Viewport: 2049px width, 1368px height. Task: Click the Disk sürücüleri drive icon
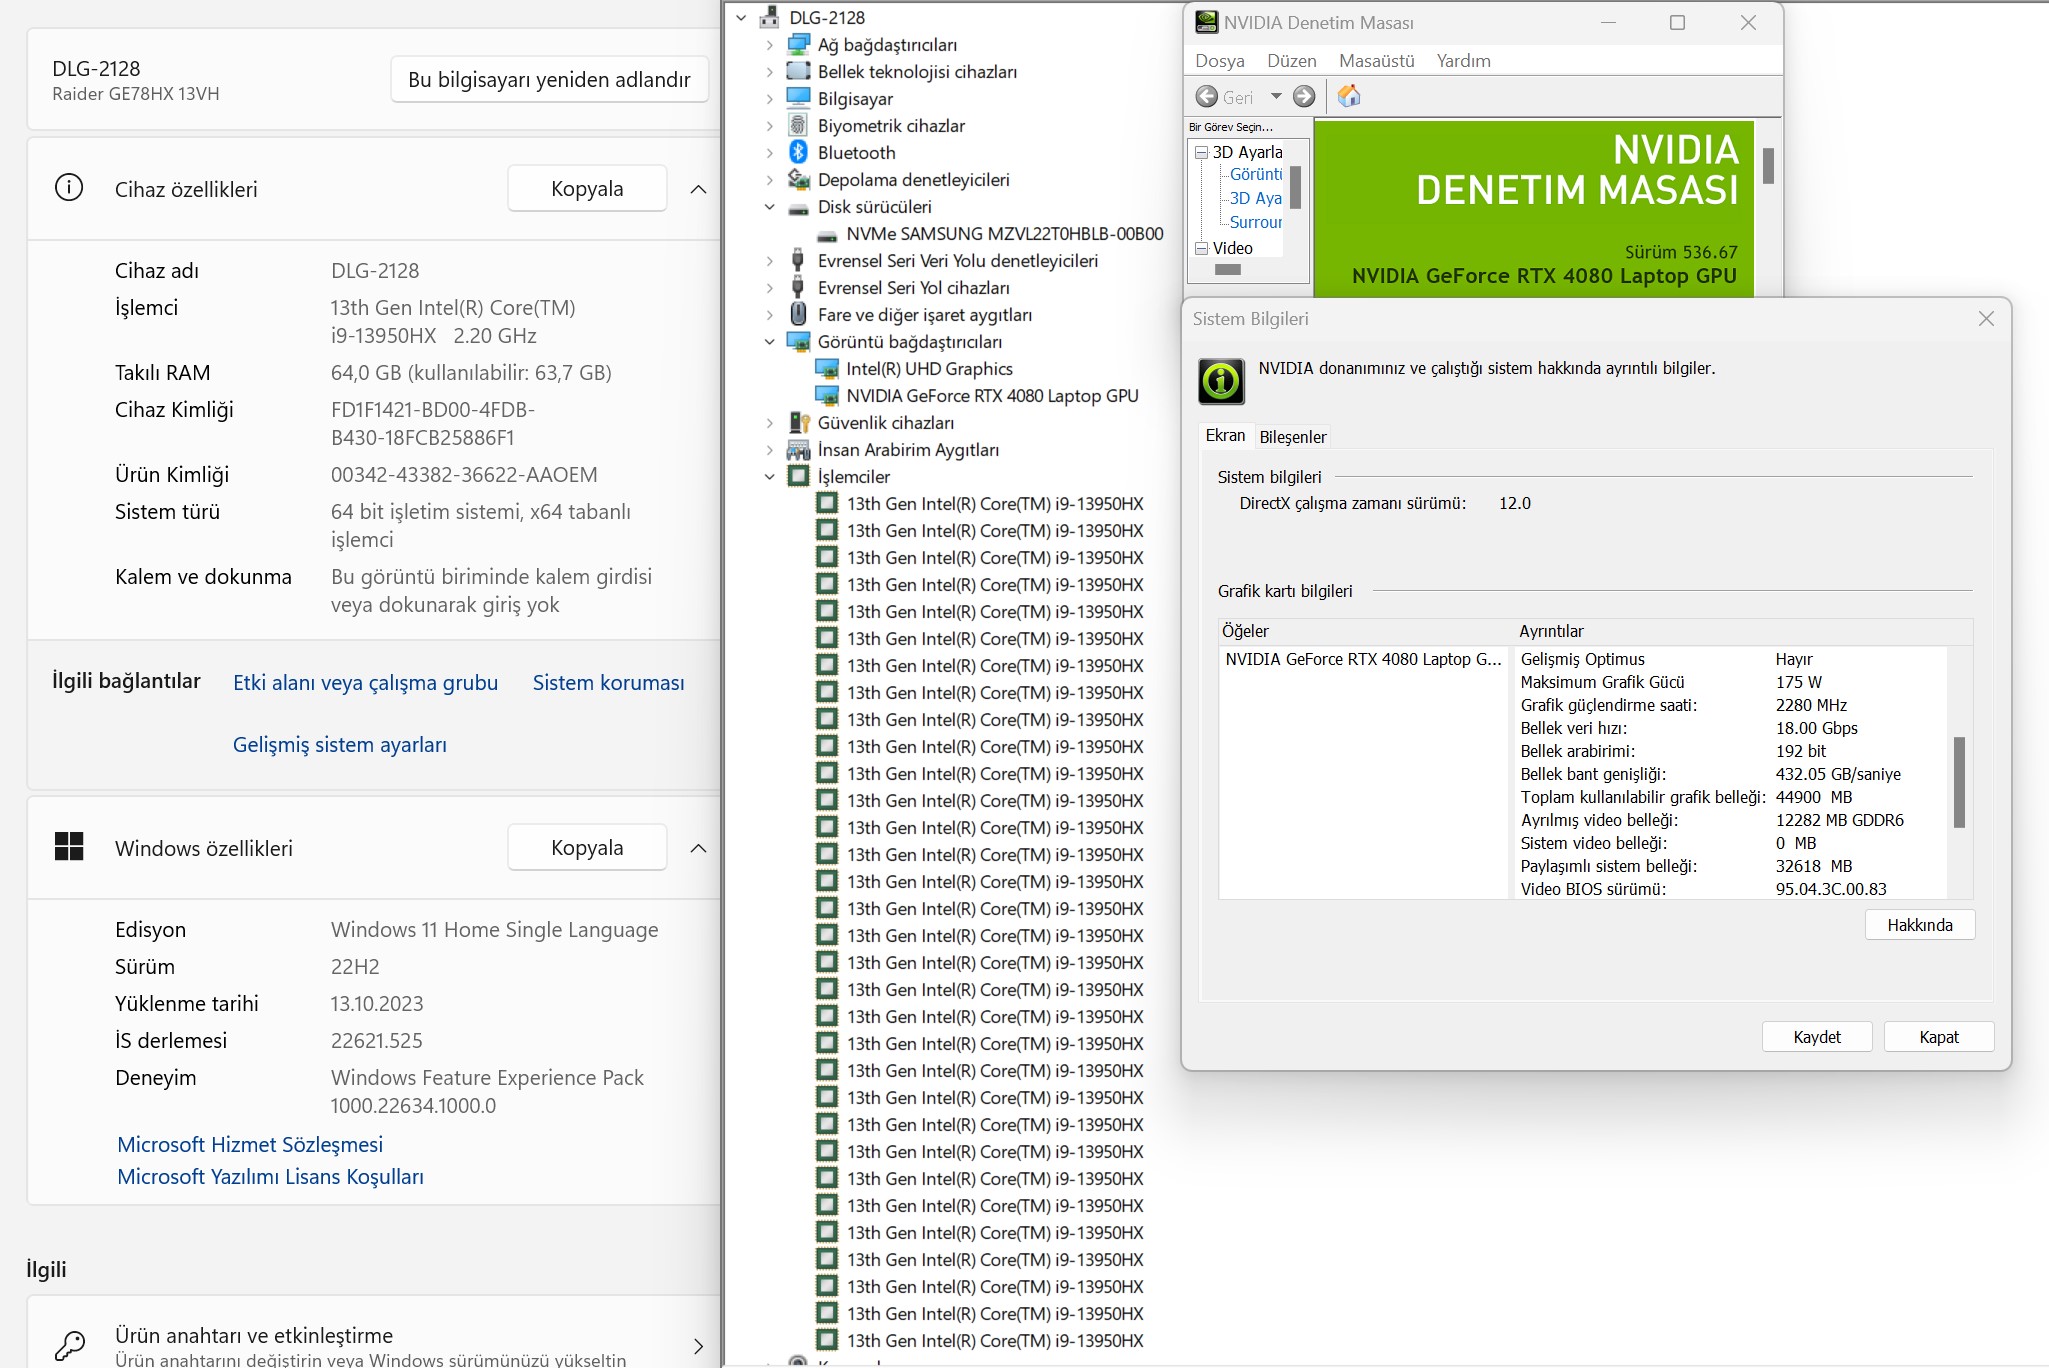point(798,208)
